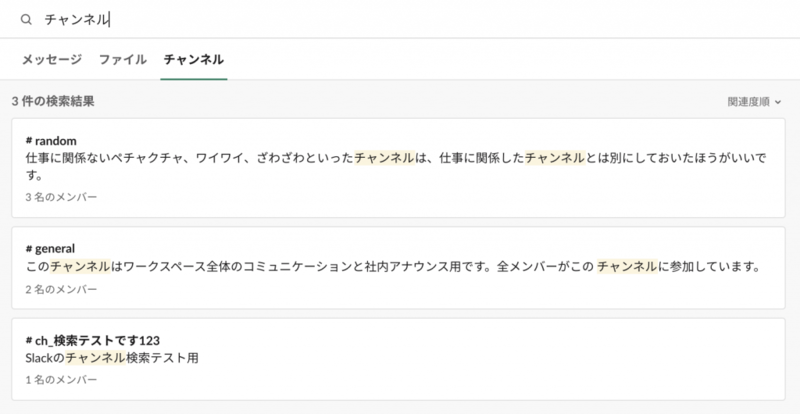This screenshot has height=414, width=800.
Task: Open the general channel title
Action: [x=55, y=249]
